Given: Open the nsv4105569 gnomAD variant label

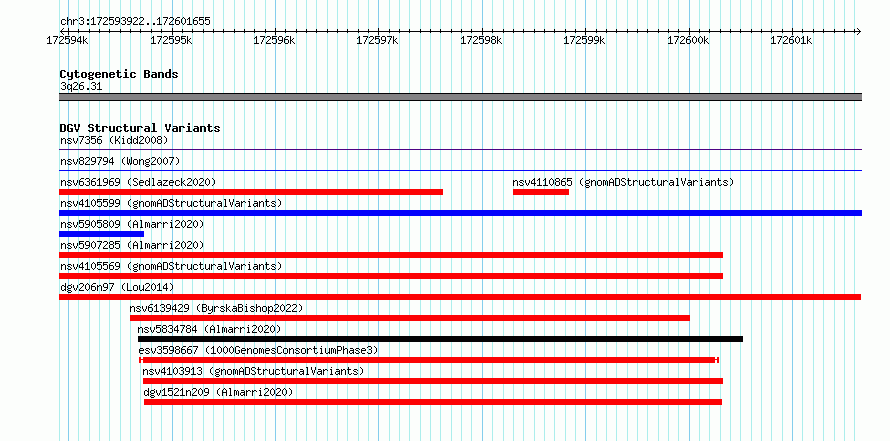Looking at the screenshot, I should 171,266.
